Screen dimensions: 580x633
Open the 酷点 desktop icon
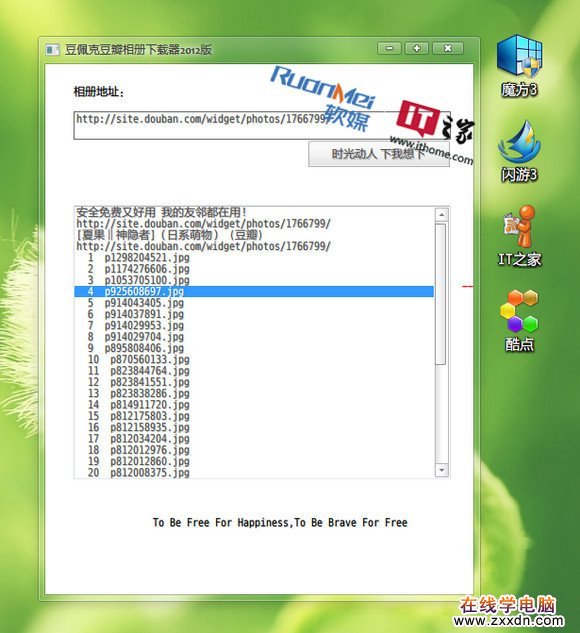(519, 321)
